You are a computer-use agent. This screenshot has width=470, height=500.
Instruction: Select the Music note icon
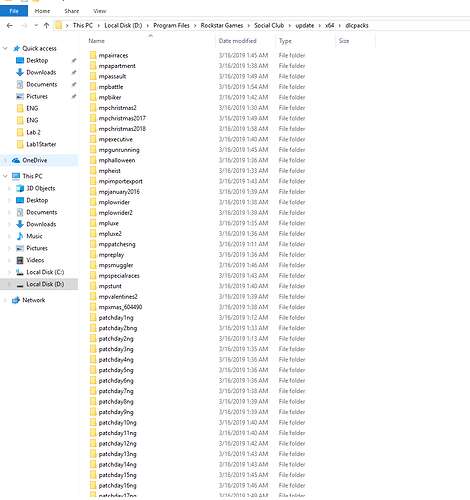(x=20, y=236)
